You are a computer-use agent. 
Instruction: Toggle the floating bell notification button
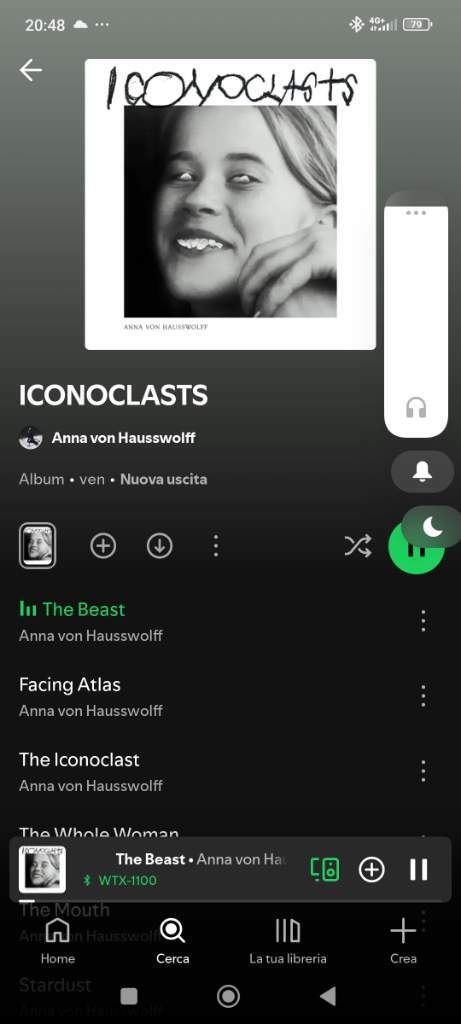[x=422, y=472]
